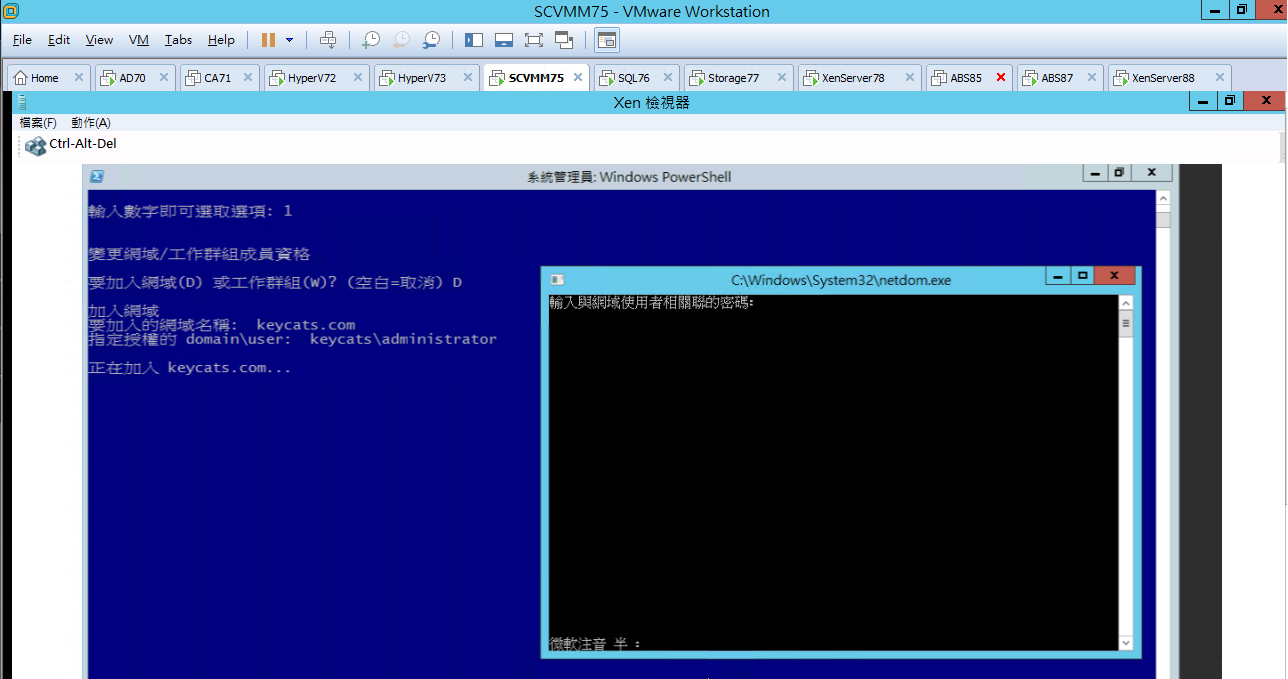Open the Help menu
The image size is (1288, 679).
pos(221,40)
